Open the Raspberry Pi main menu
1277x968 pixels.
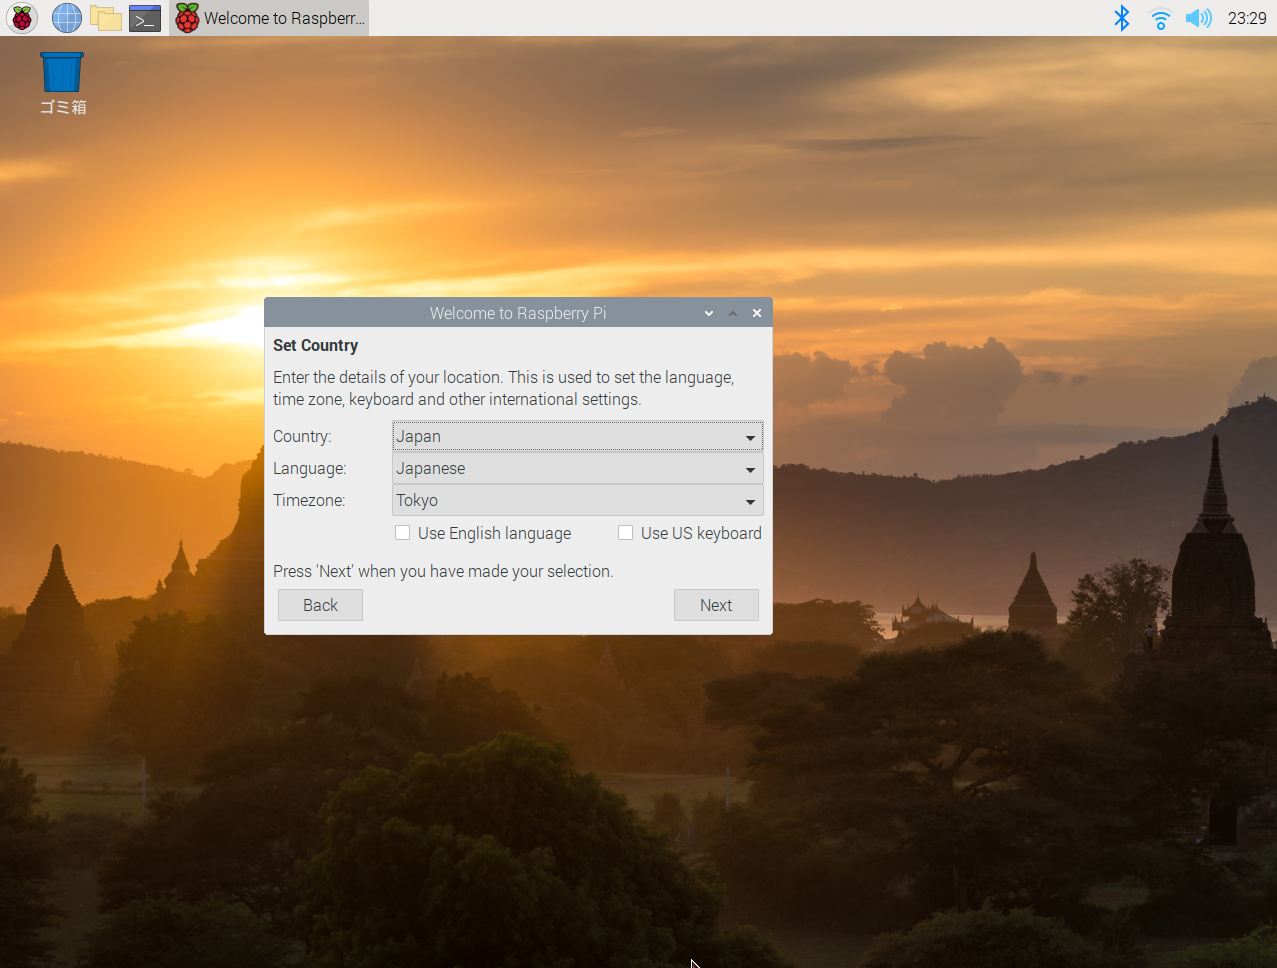pos(22,18)
